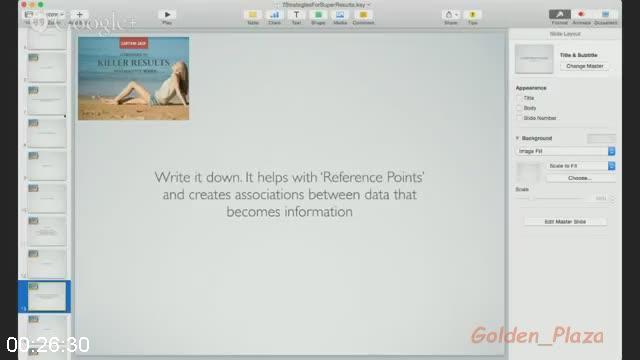Click the Choose... image button

tap(580, 178)
